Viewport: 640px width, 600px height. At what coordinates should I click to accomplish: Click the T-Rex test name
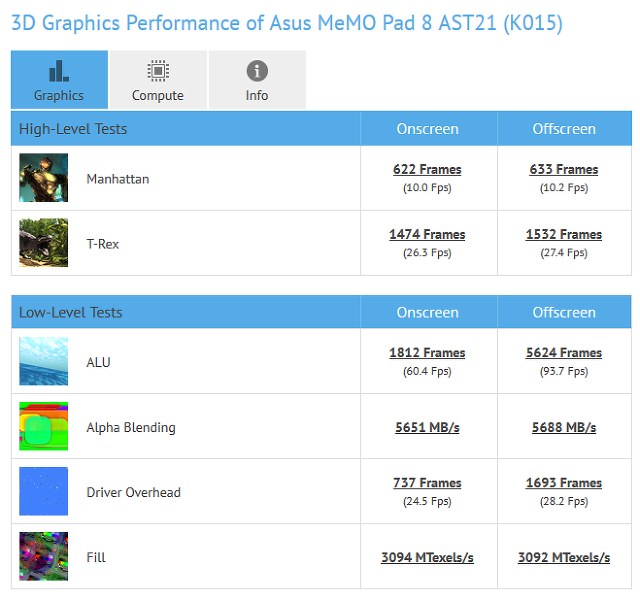pos(102,244)
